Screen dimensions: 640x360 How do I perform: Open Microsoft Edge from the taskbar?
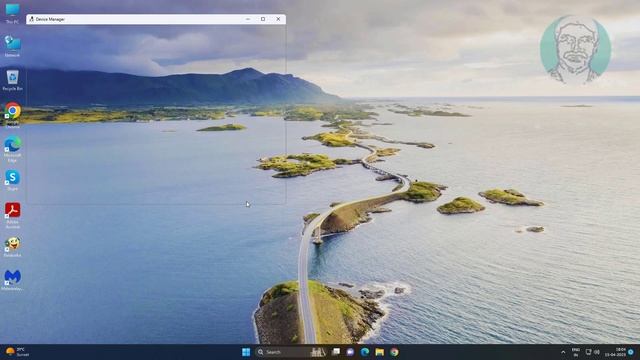point(365,352)
